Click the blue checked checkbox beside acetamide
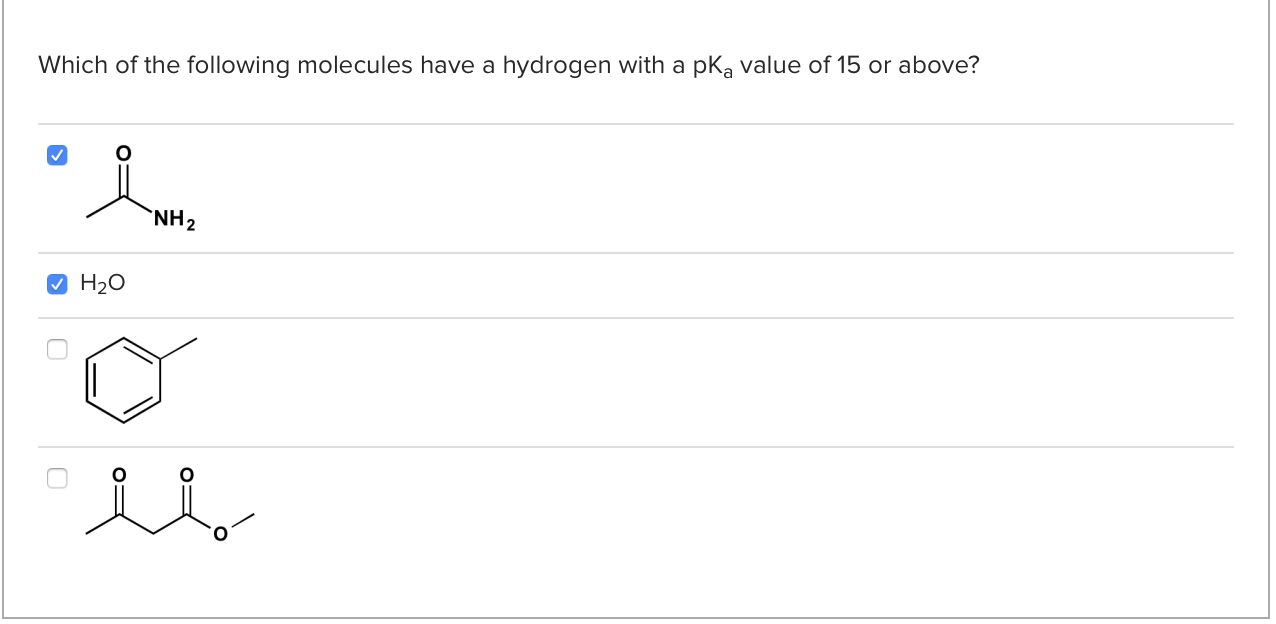Screen dimensions: 1276x624 pyautogui.click(x=57, y=155)
